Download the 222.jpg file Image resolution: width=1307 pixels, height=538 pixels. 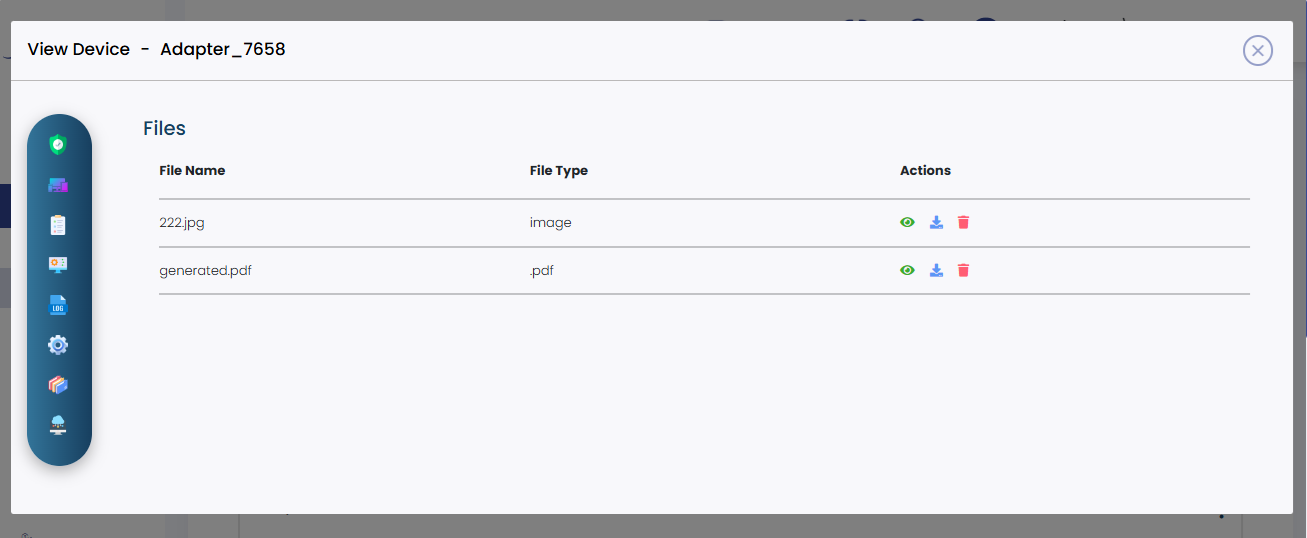point(936,222)
